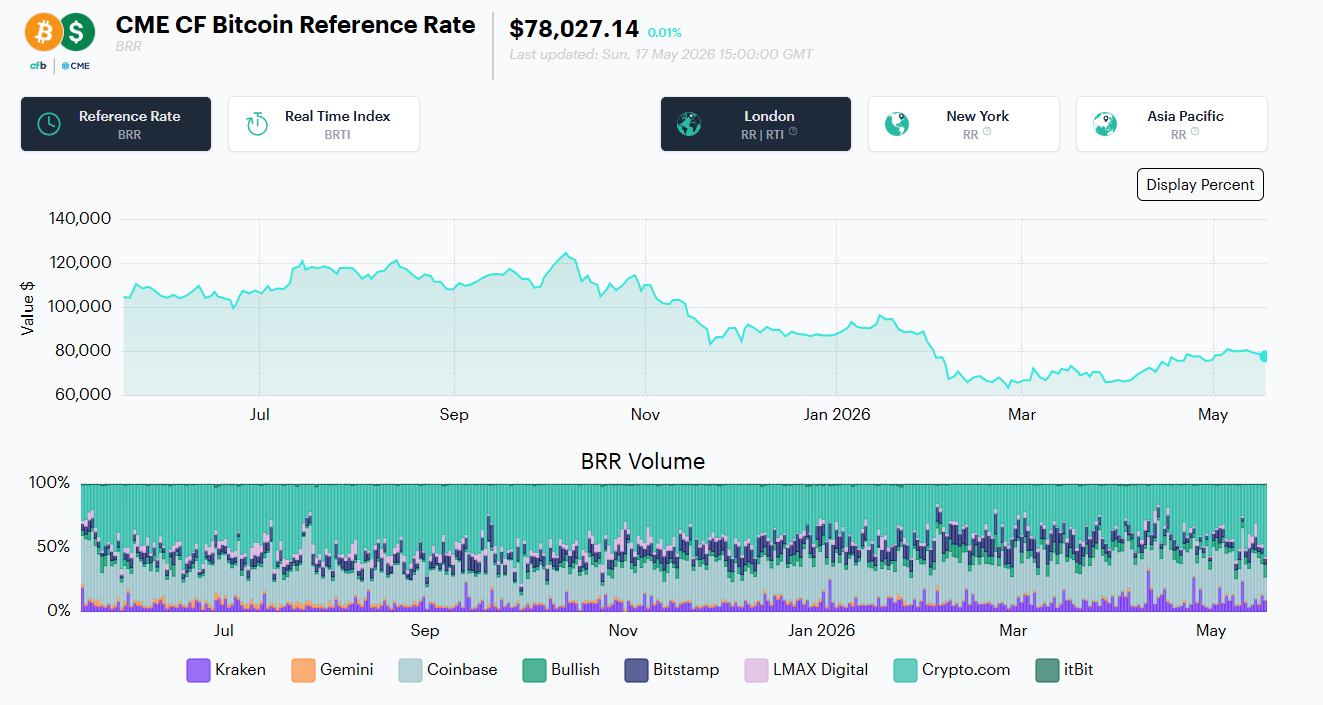Click the clock icon in Reference Rate tab
1323x705 pixels.
[x=48, y=124]
